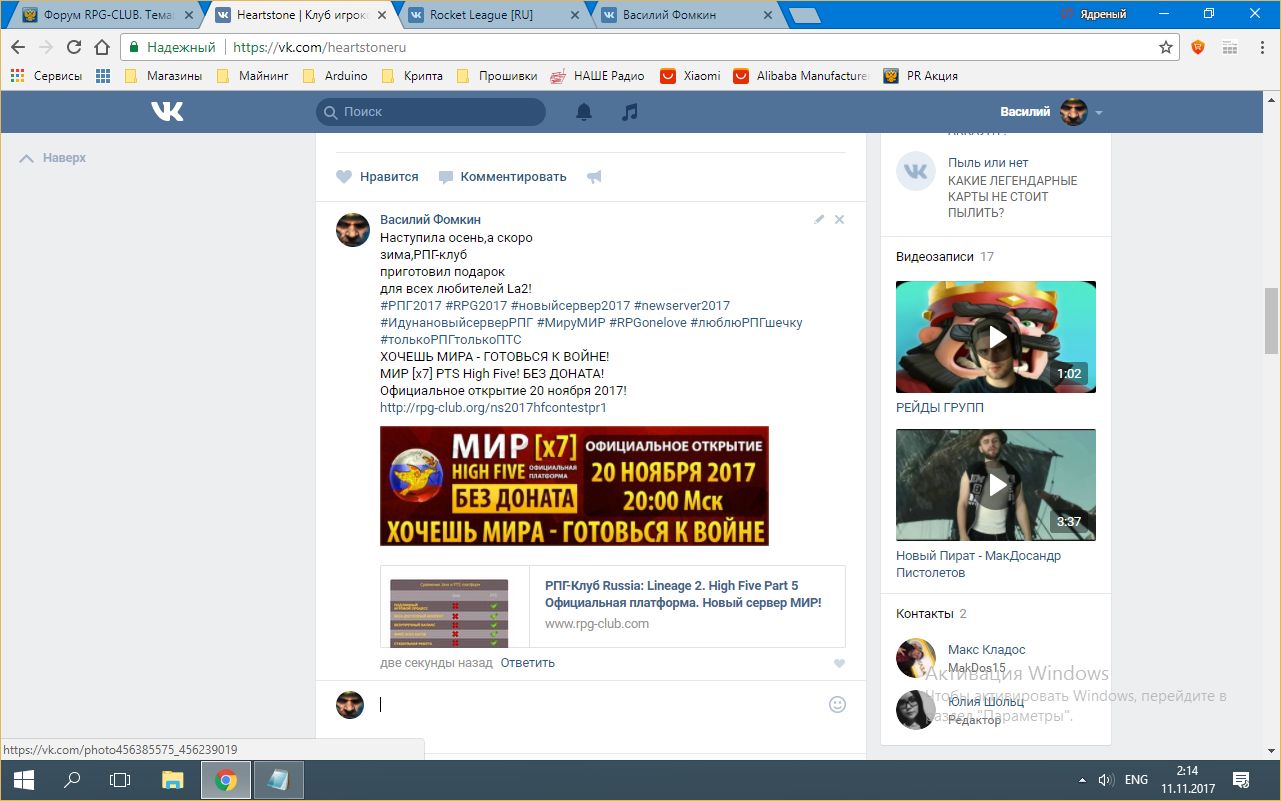Open the PR Акция bookmark
Screen dimensions: 1281x801
921,76
